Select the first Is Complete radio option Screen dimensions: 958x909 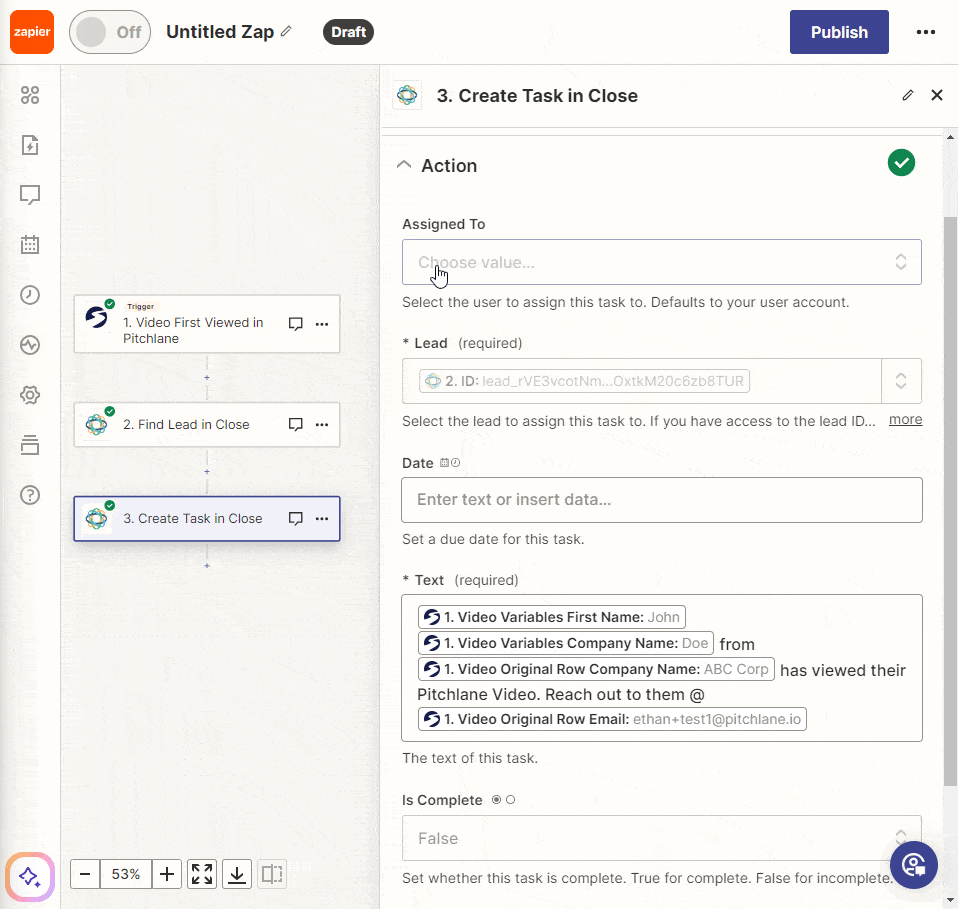(496, 800)
